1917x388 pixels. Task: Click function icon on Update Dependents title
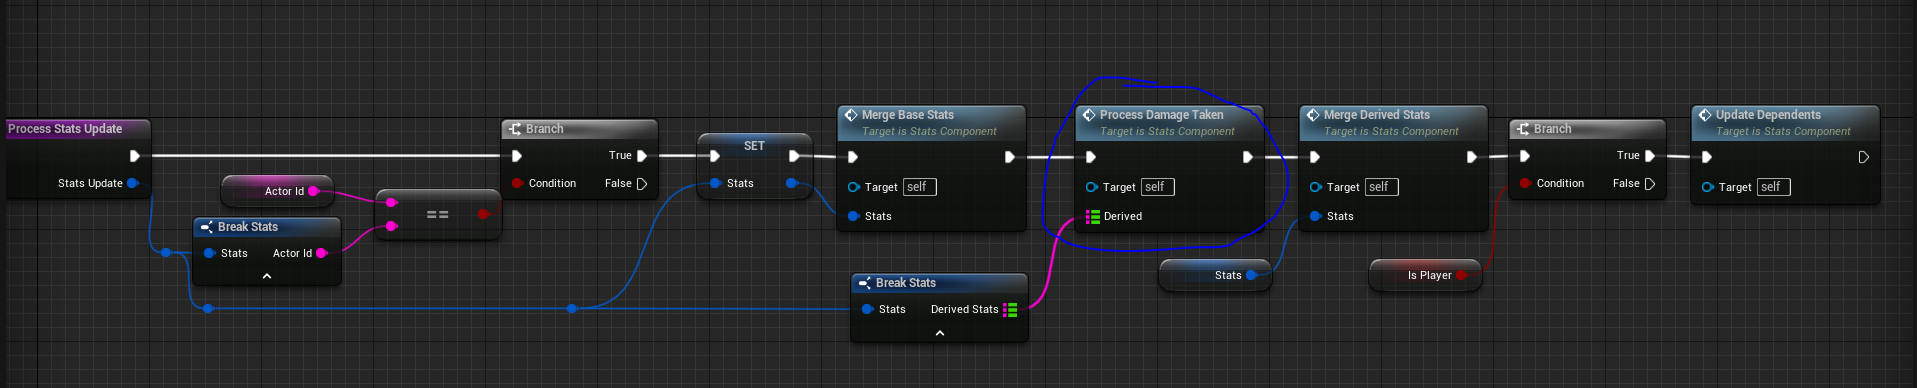click(x=1705, y=115)
